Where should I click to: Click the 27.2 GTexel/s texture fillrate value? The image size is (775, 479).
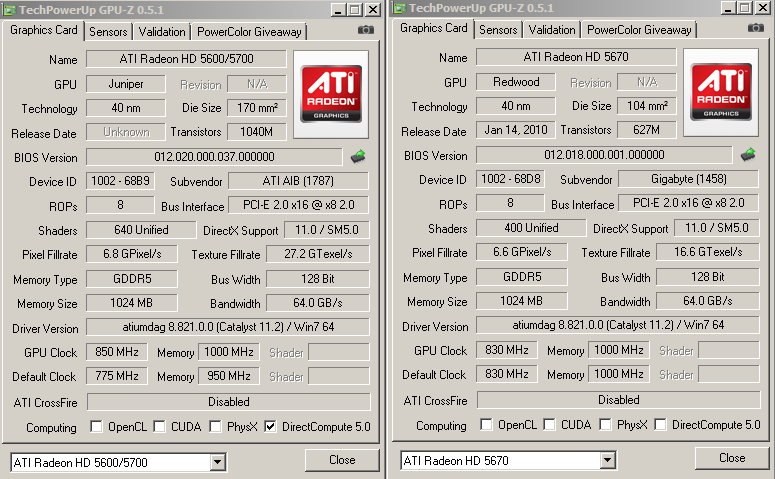318,254
